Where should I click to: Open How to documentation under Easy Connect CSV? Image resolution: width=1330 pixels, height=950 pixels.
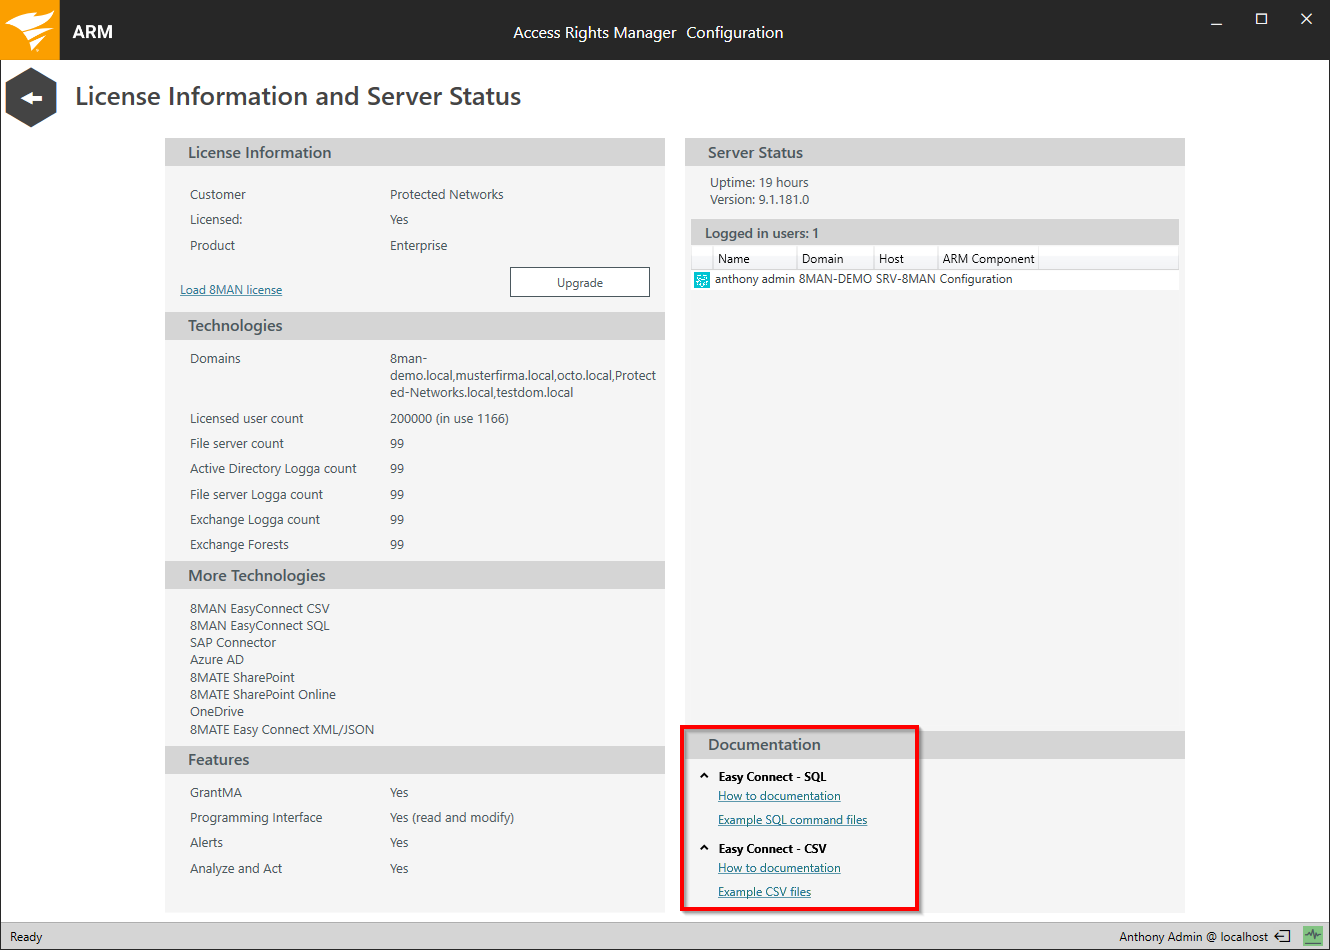(x=779, y=868)
